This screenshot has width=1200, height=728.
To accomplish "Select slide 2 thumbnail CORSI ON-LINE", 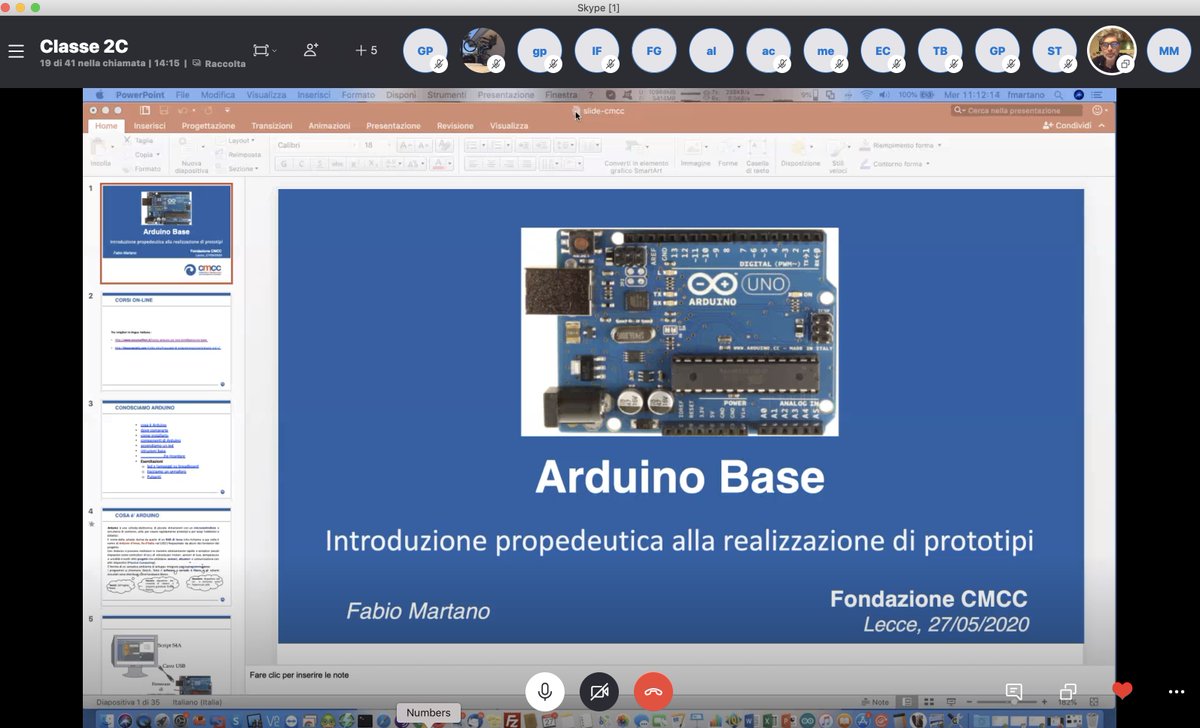I will 166,340.
